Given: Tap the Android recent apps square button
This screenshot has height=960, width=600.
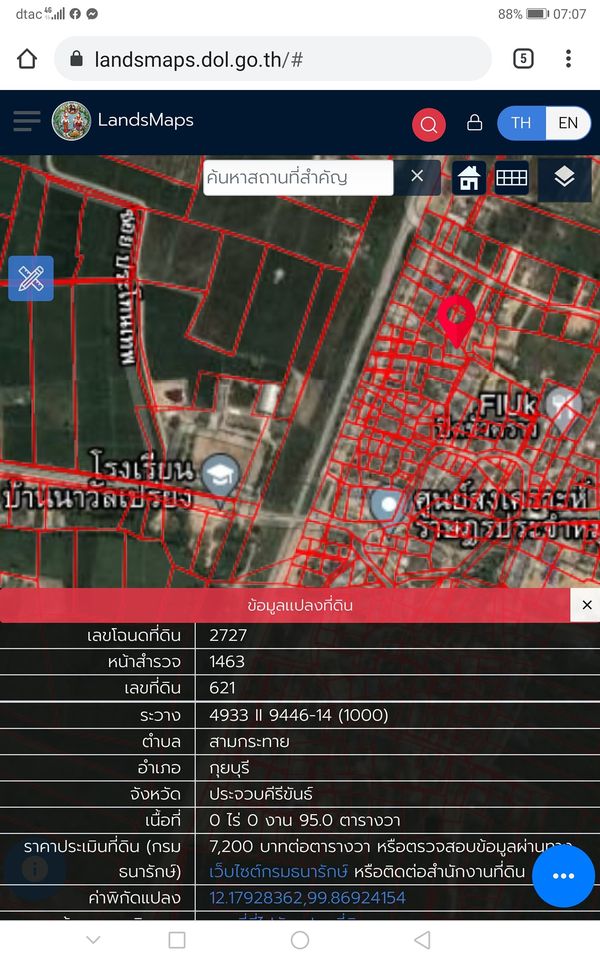Looking at the screenshot, I should click(177, 940).
